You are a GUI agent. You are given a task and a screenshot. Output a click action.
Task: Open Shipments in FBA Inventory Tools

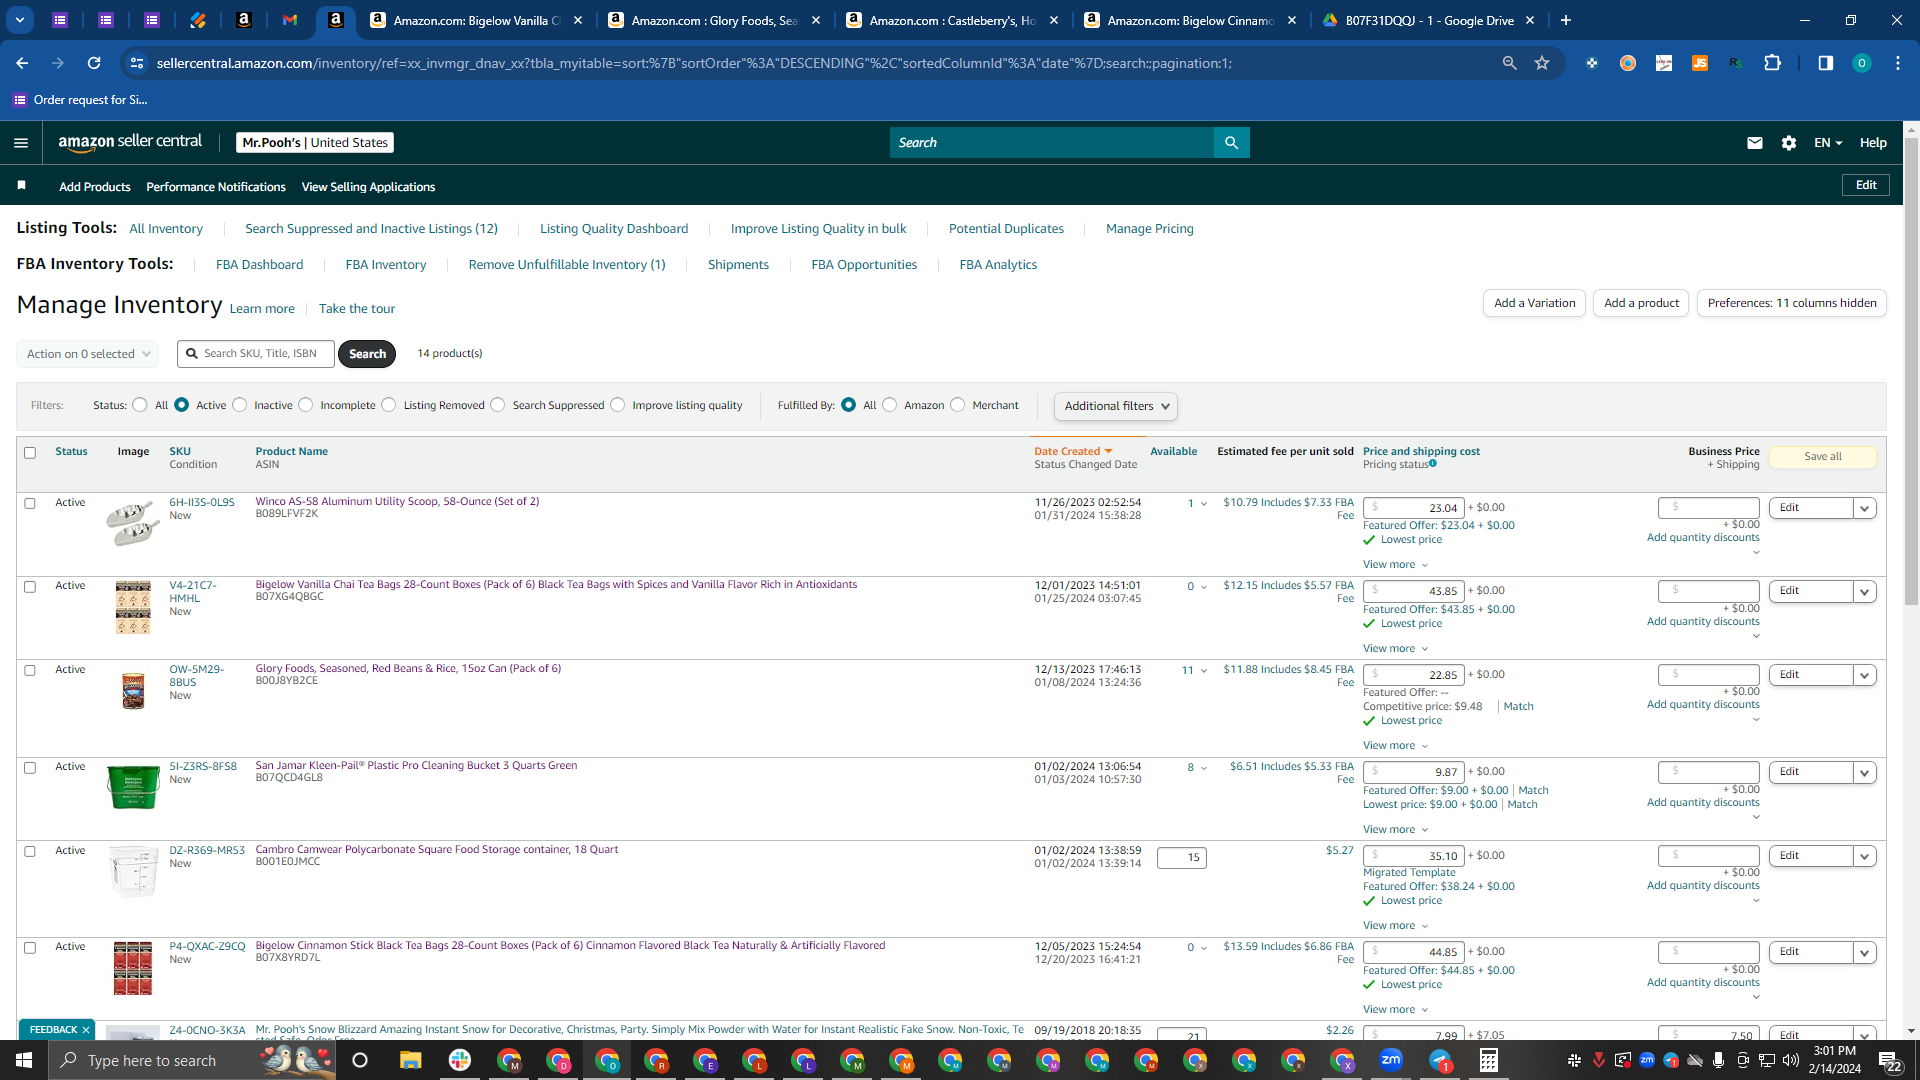738,265
